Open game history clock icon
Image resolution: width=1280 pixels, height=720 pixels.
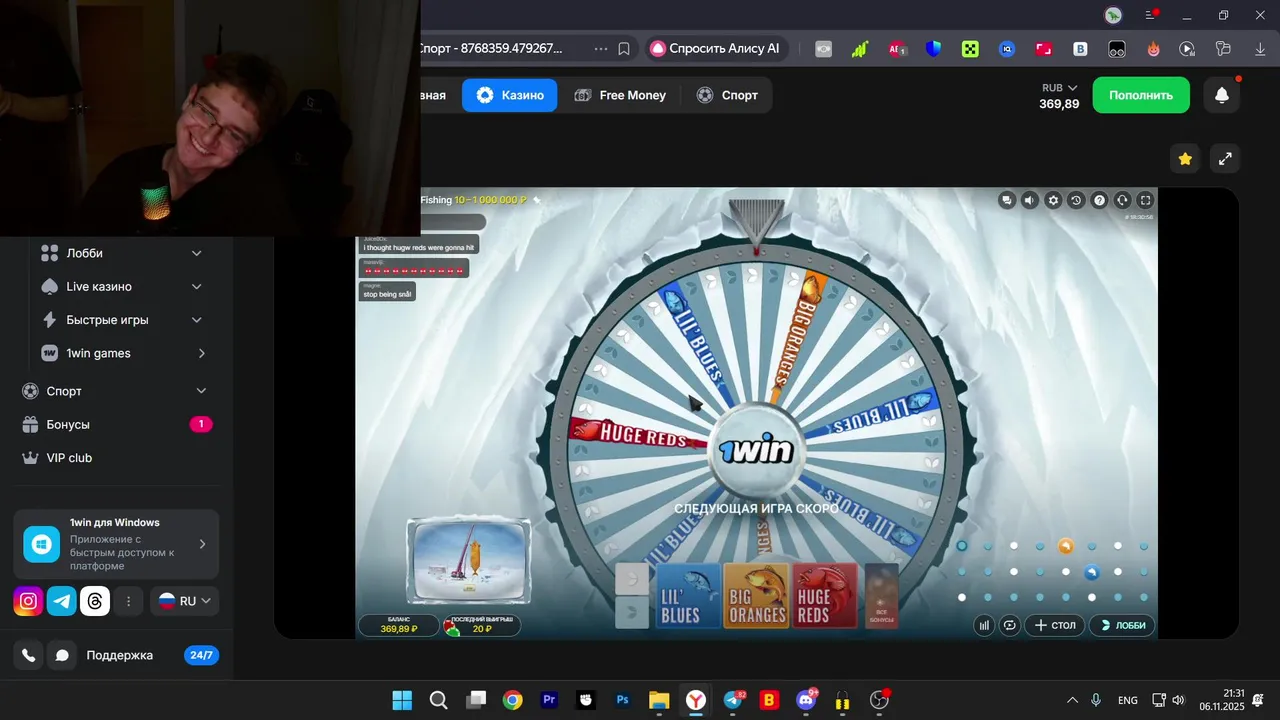pos(1076,200)
